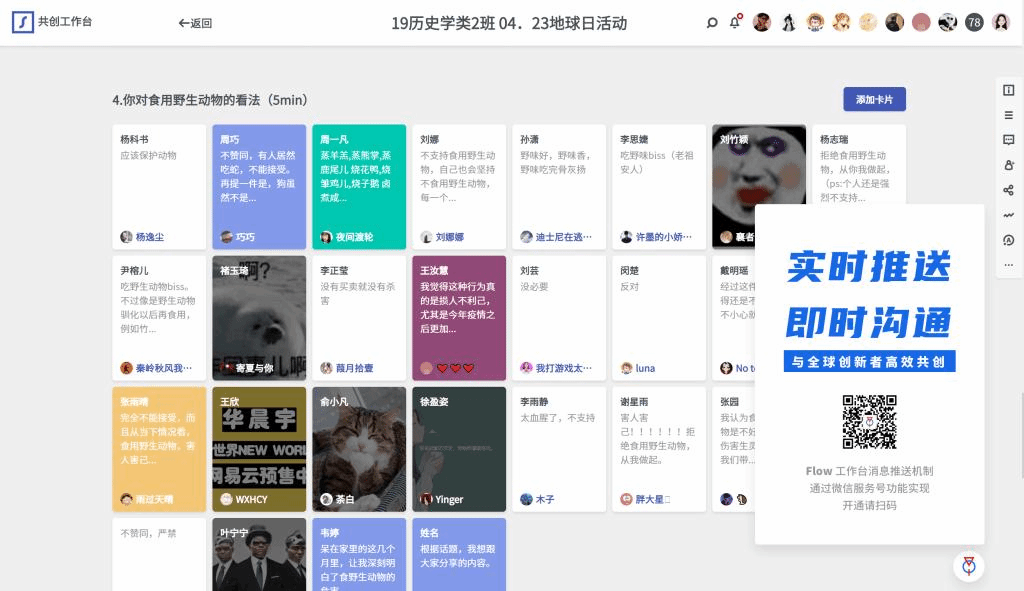Open the three-dot more options in sidebar
Viewport: 1024px width, 591px height.
pyautogui.click(x=1008, y=265)
